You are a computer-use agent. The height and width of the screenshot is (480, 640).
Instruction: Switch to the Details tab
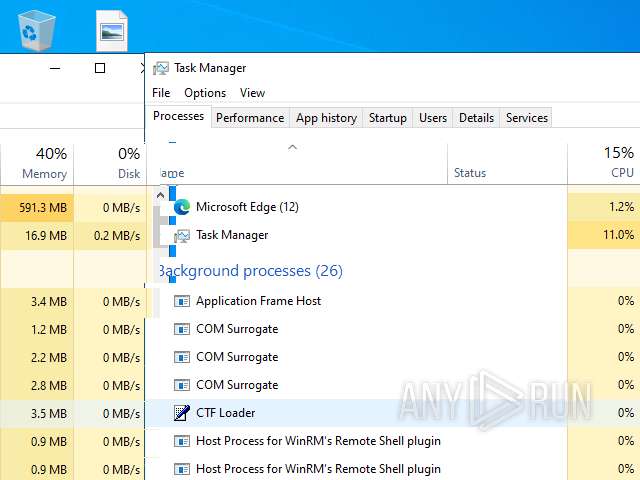(476, 118)
